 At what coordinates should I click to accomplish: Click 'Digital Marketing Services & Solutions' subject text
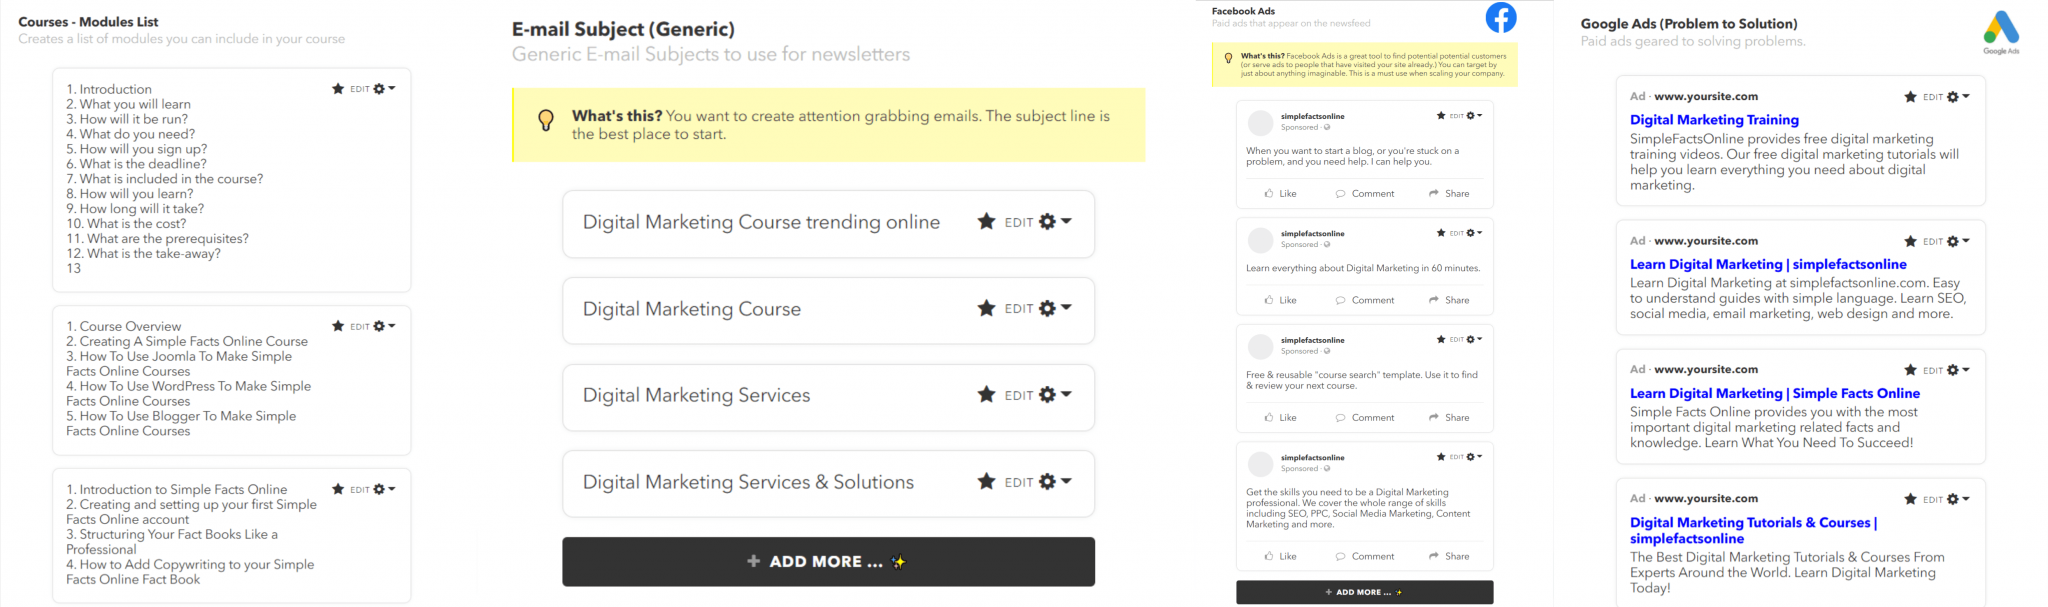[x=748, y=482]
